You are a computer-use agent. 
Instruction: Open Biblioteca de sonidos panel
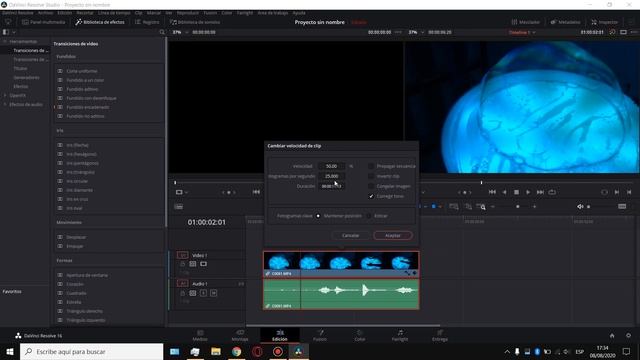click(x=195, y=22)
